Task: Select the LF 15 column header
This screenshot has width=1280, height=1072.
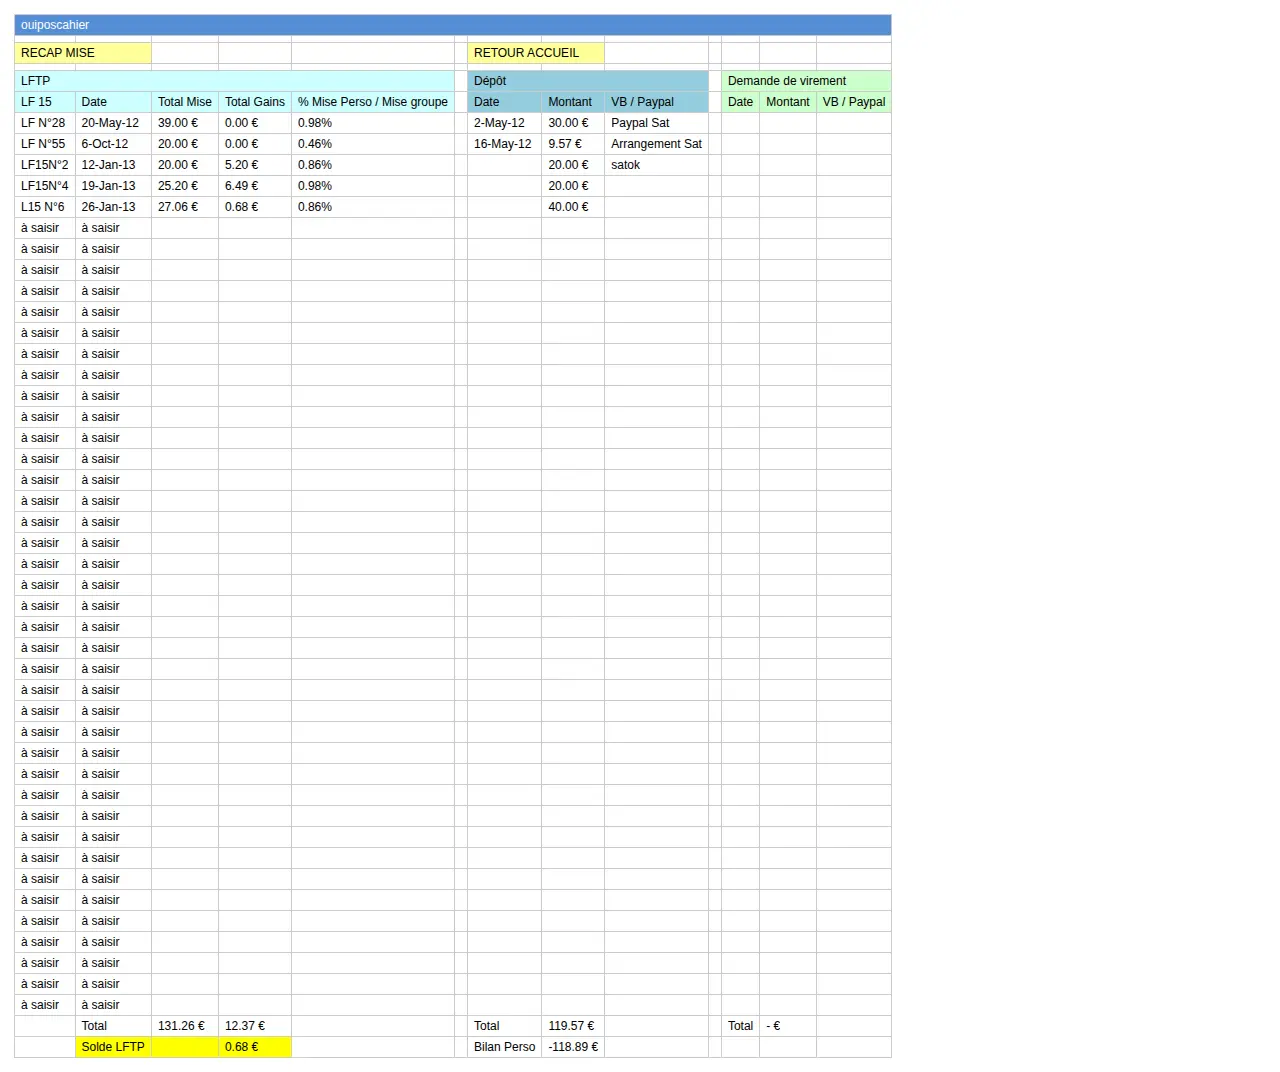Action: point(45,102)
